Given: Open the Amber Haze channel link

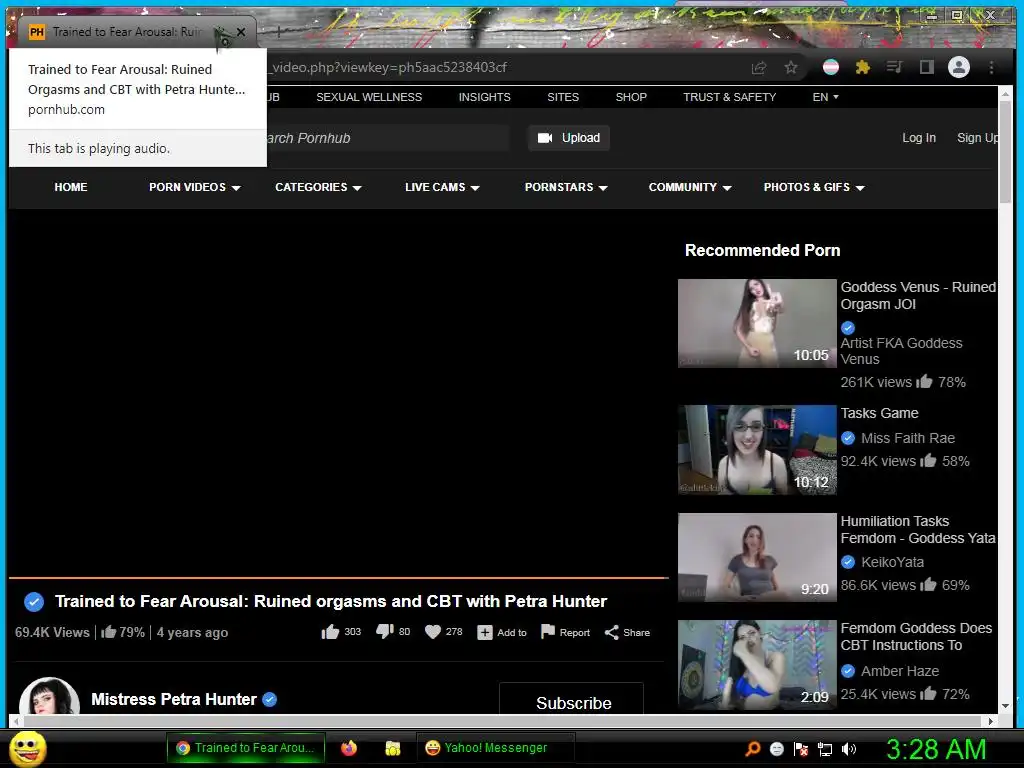Looking at the screenshot, I should click(900, 671).
